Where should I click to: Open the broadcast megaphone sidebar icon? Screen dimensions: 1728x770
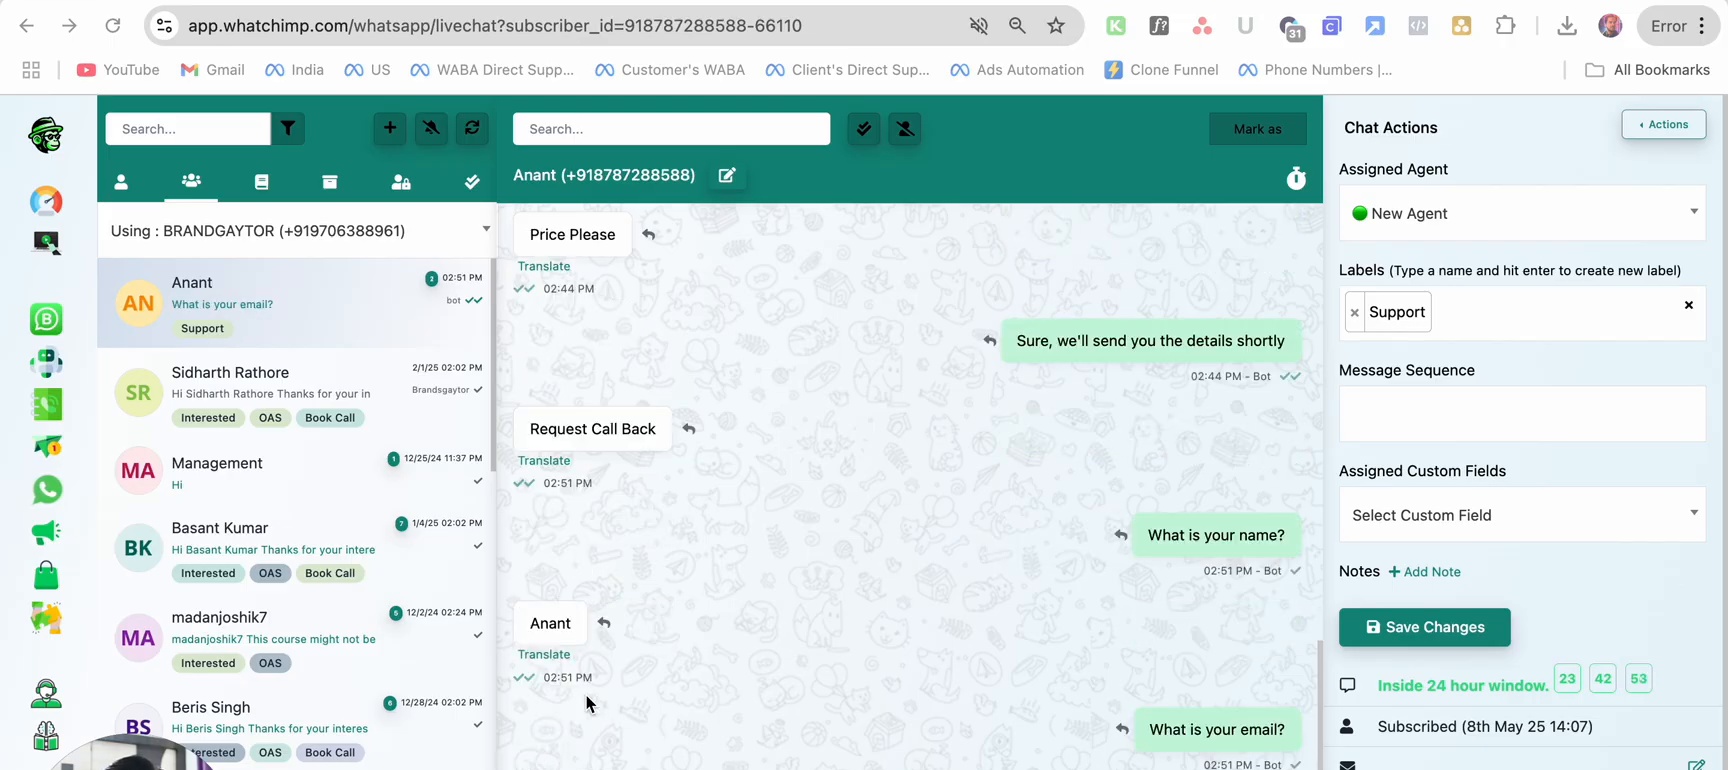[x=46, y=532]
